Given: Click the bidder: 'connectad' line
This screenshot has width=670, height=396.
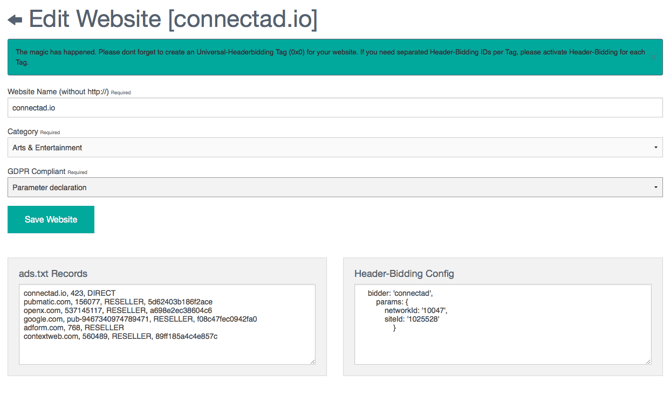Looking at the screenshot, I should 400,293.
